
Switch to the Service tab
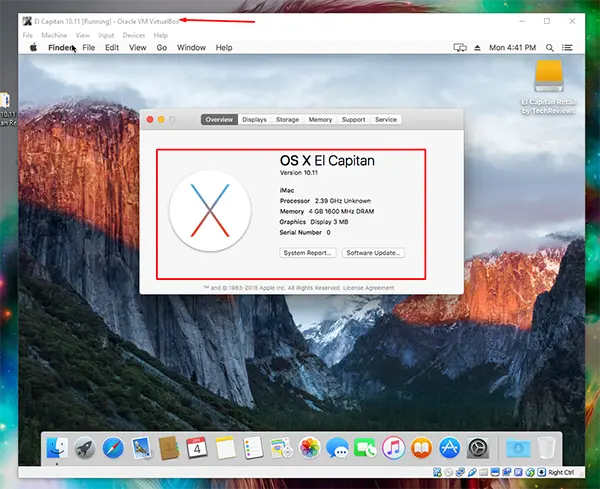(x=386, y=120)
